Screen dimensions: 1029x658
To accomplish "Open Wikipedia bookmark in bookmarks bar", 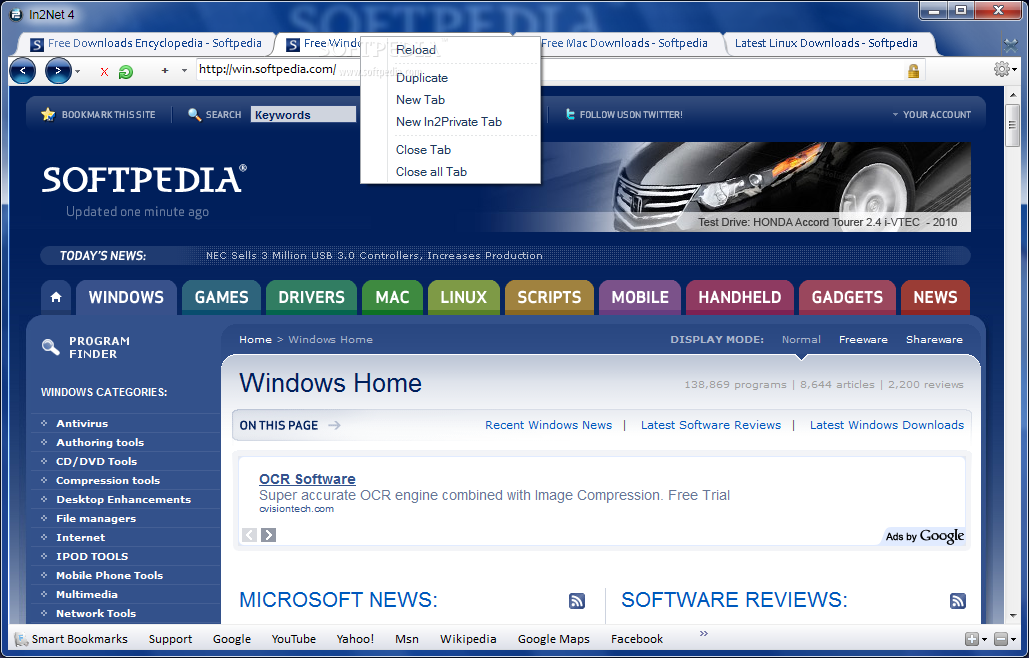I will tap(468, 639).
